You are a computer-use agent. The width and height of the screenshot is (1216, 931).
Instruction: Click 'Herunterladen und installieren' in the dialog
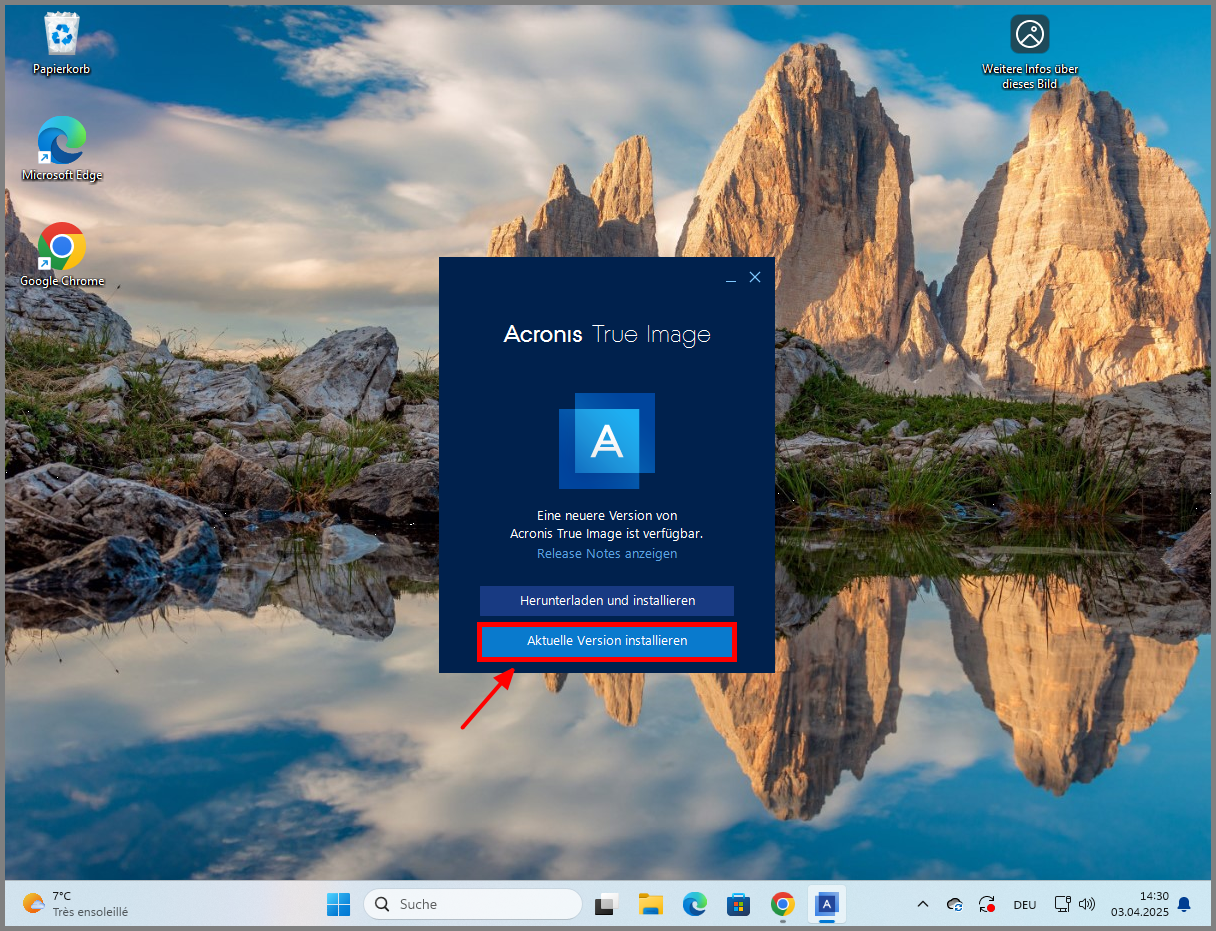point(607,601)
